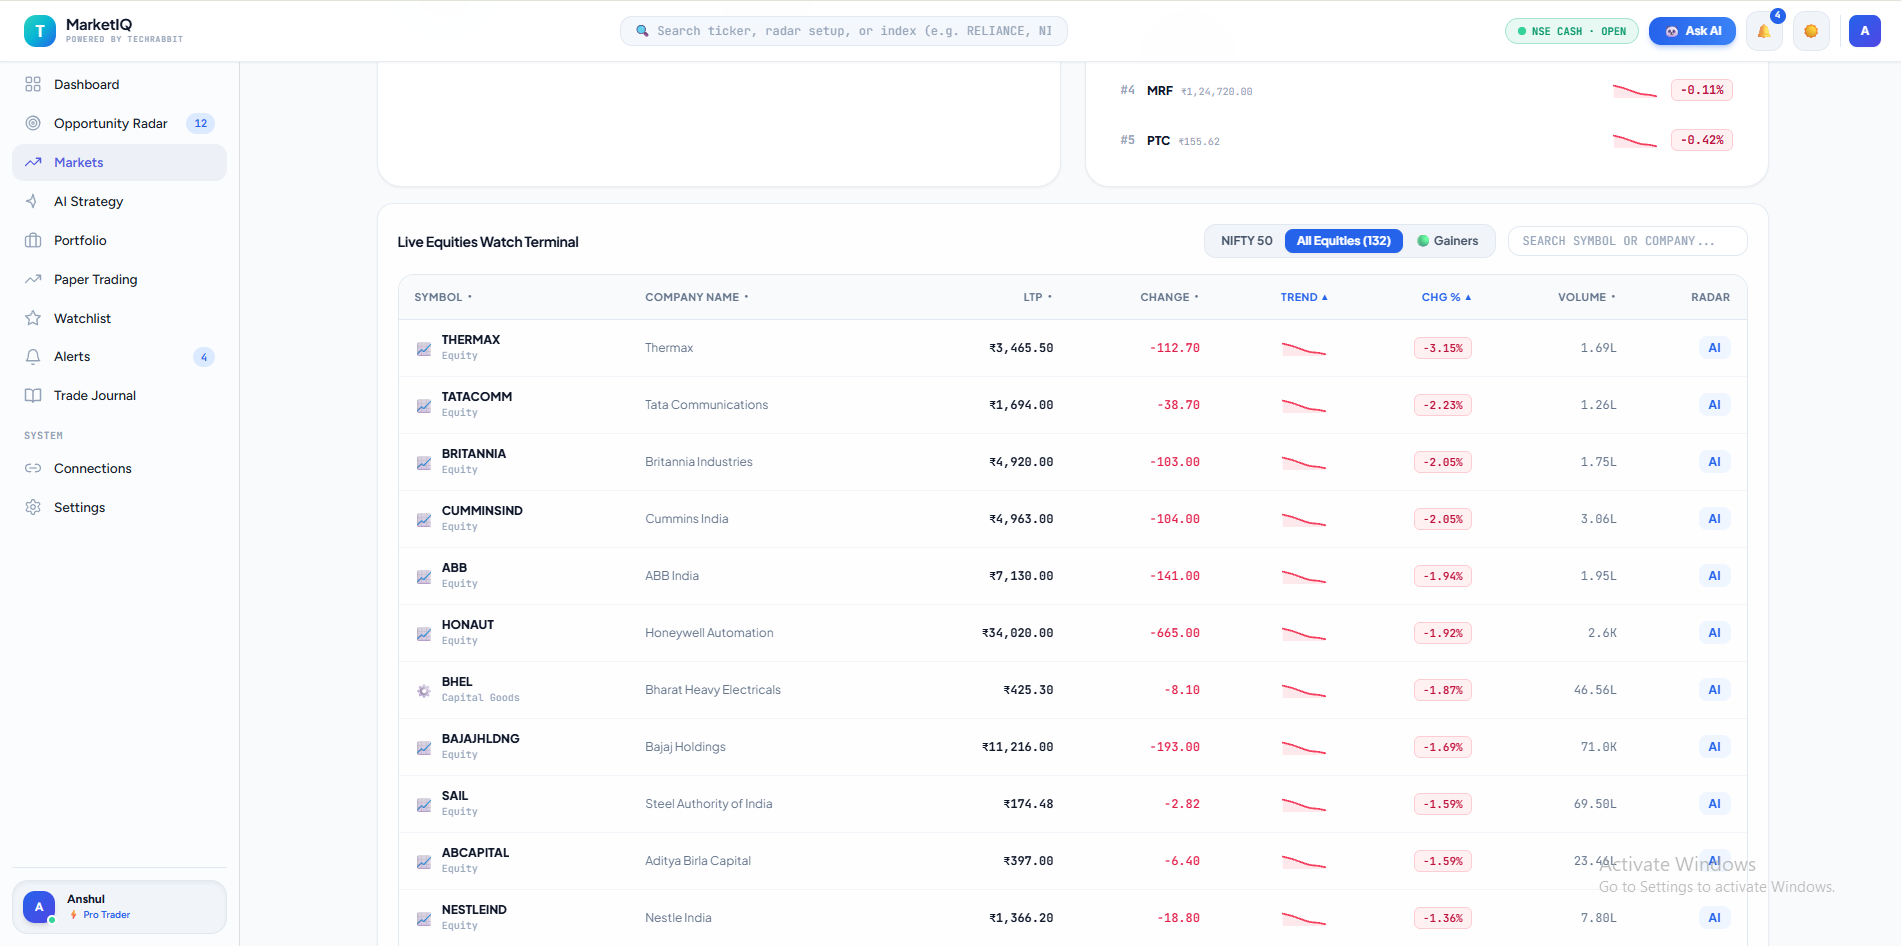Click the Settings gear icon
The width and height of the screenshot is (1901, 946).
coord(33,508)
